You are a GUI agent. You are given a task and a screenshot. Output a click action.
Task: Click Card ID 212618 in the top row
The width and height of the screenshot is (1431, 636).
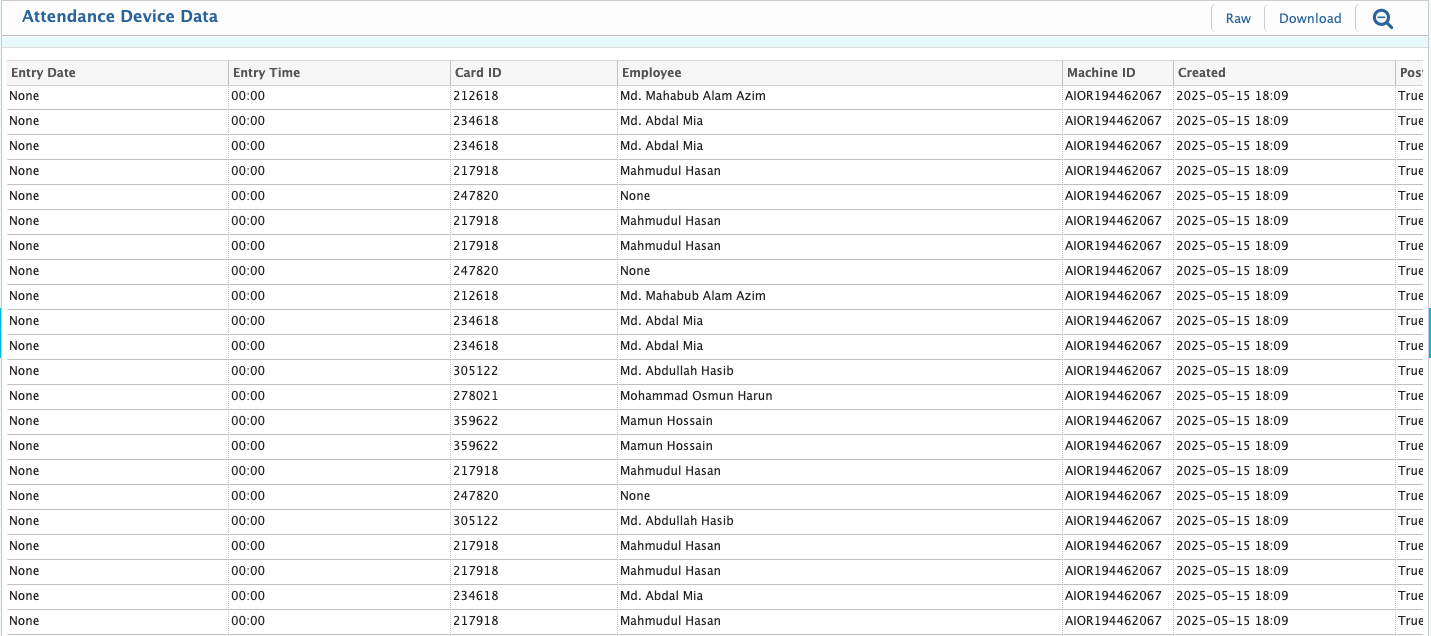[476, 96]
